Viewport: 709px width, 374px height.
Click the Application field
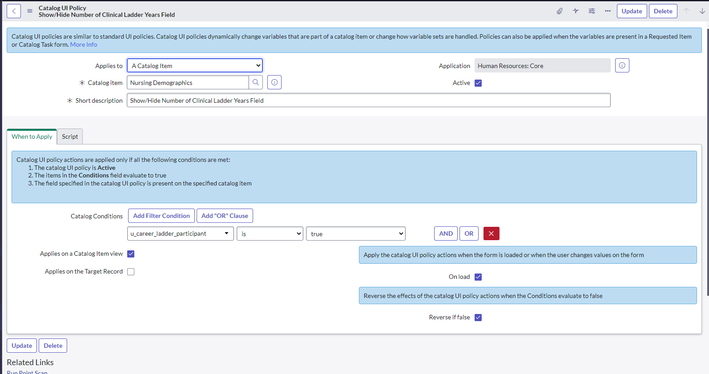[x=543, y=66]
